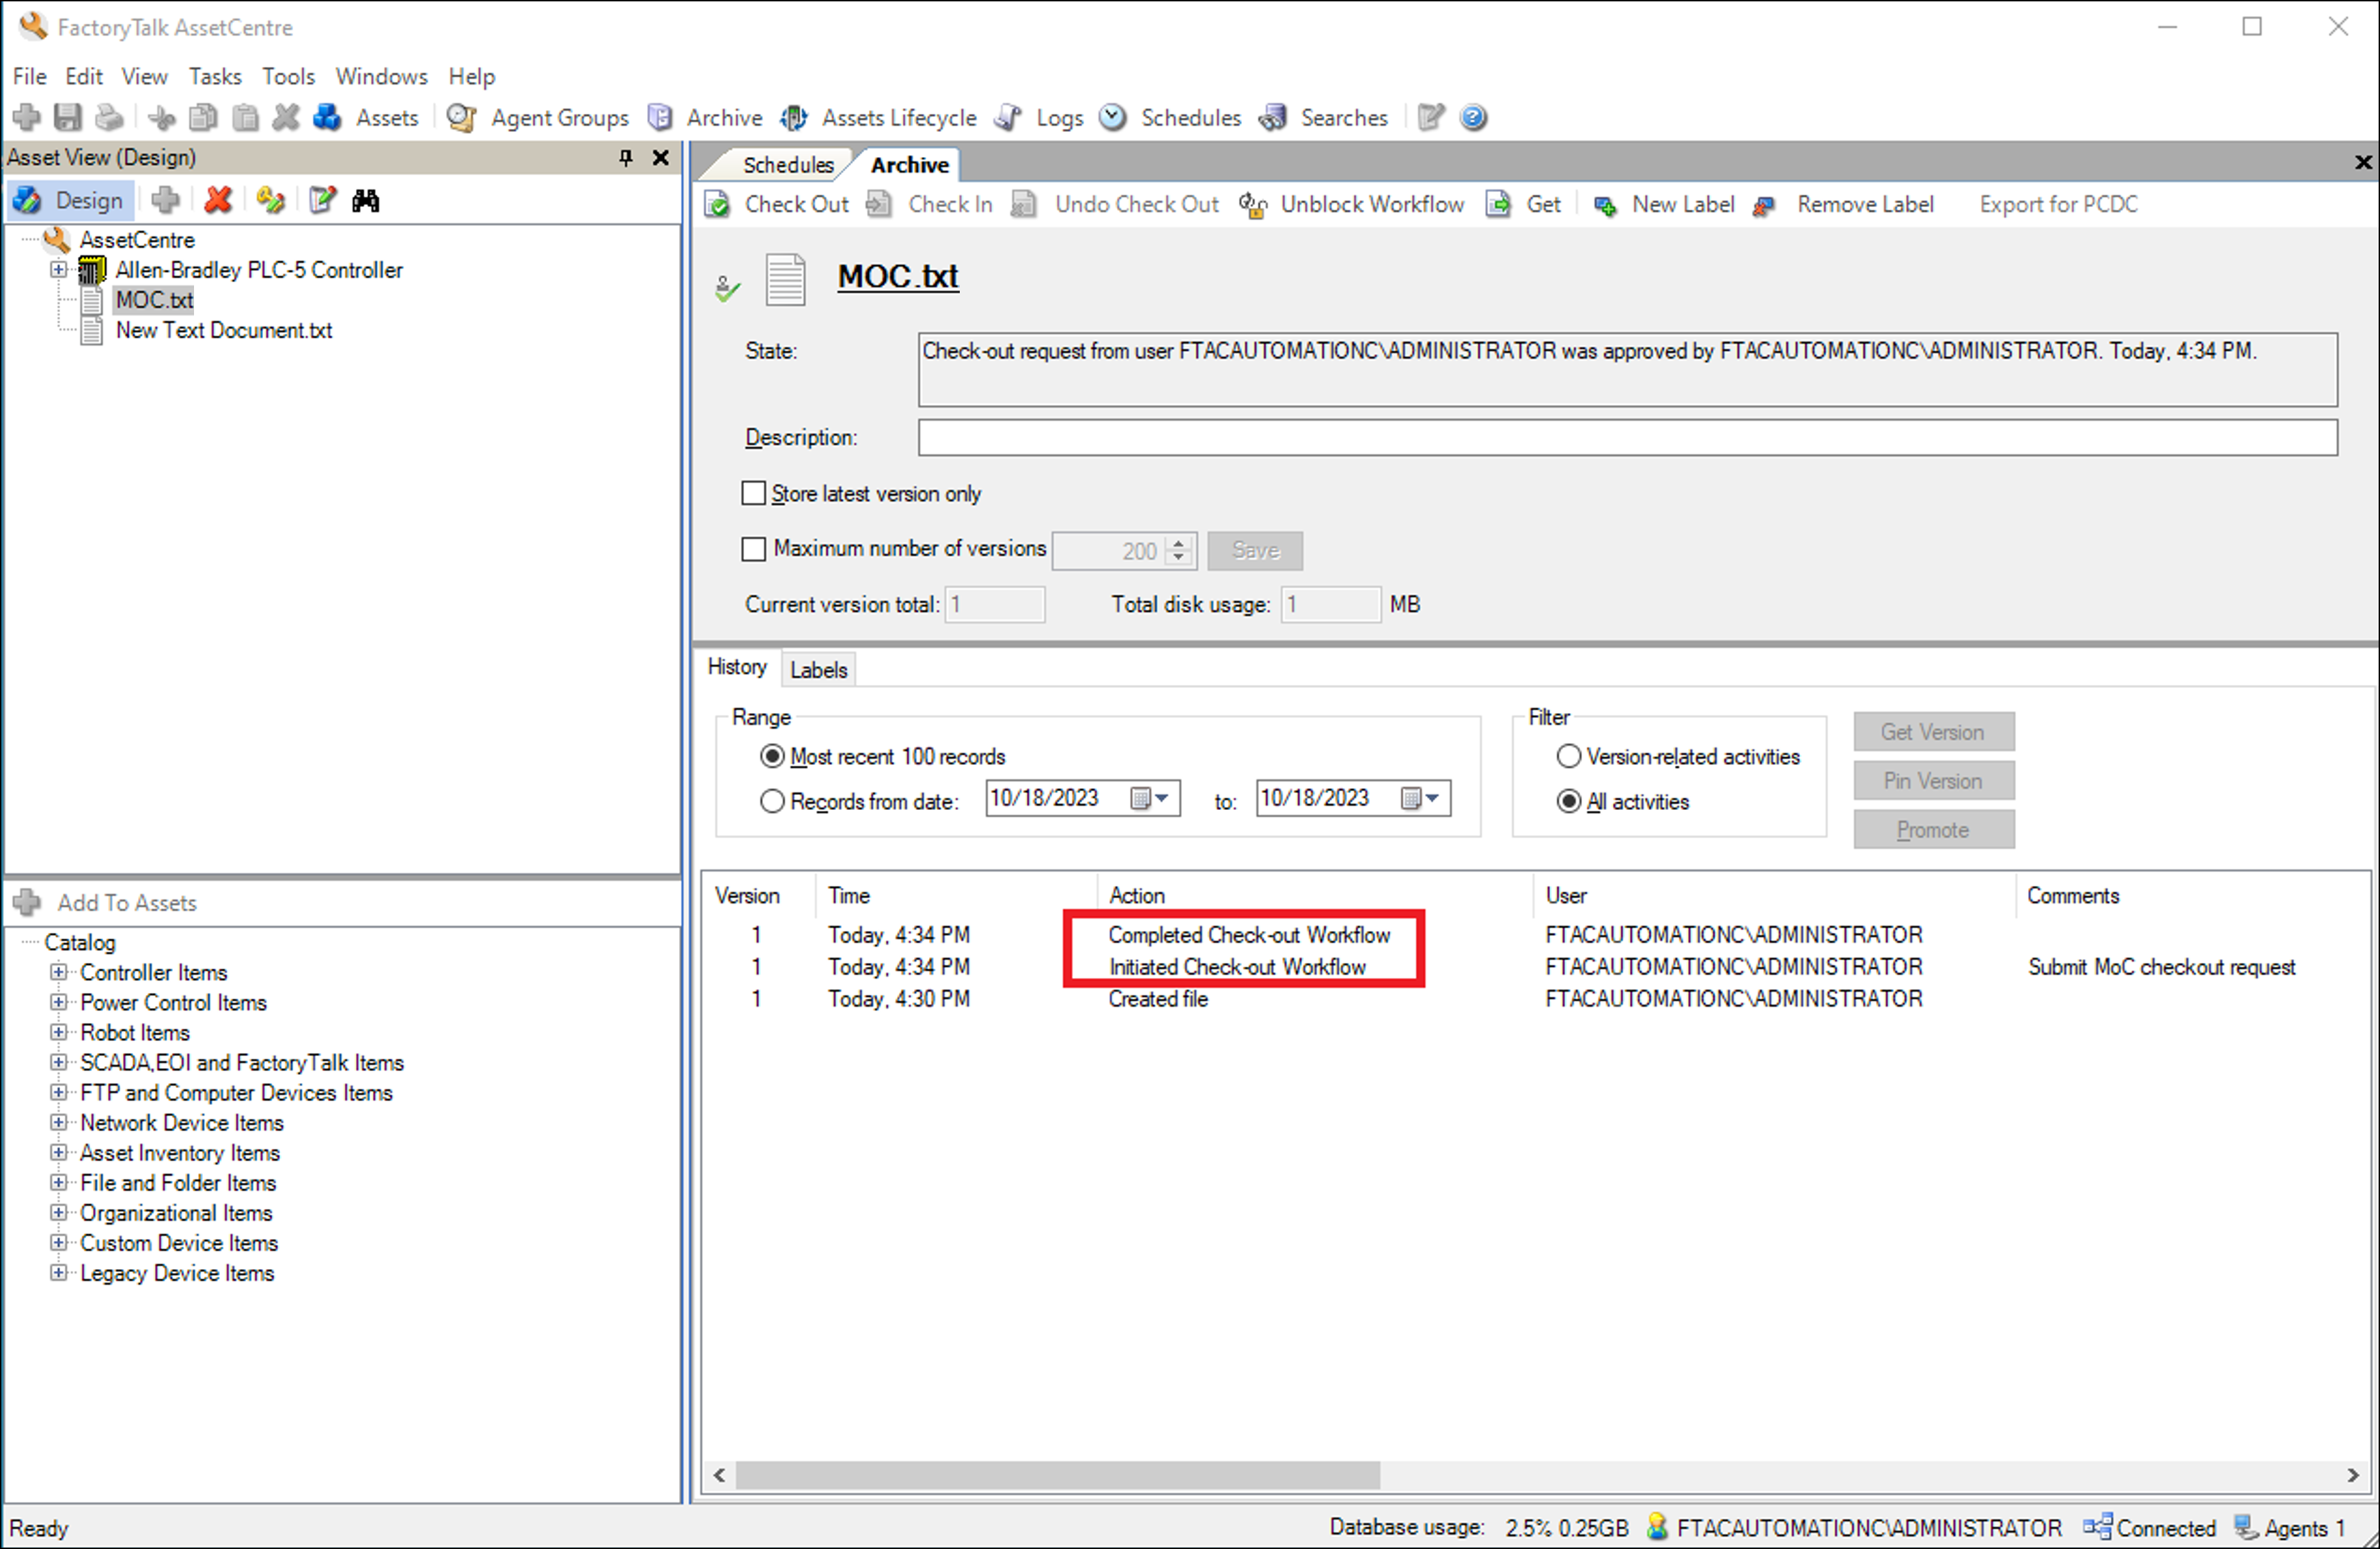The width and height of the screenshot is (2380, 1549).
Task: Select New Text Document.txt in asset tree
Action: point(224,331)
